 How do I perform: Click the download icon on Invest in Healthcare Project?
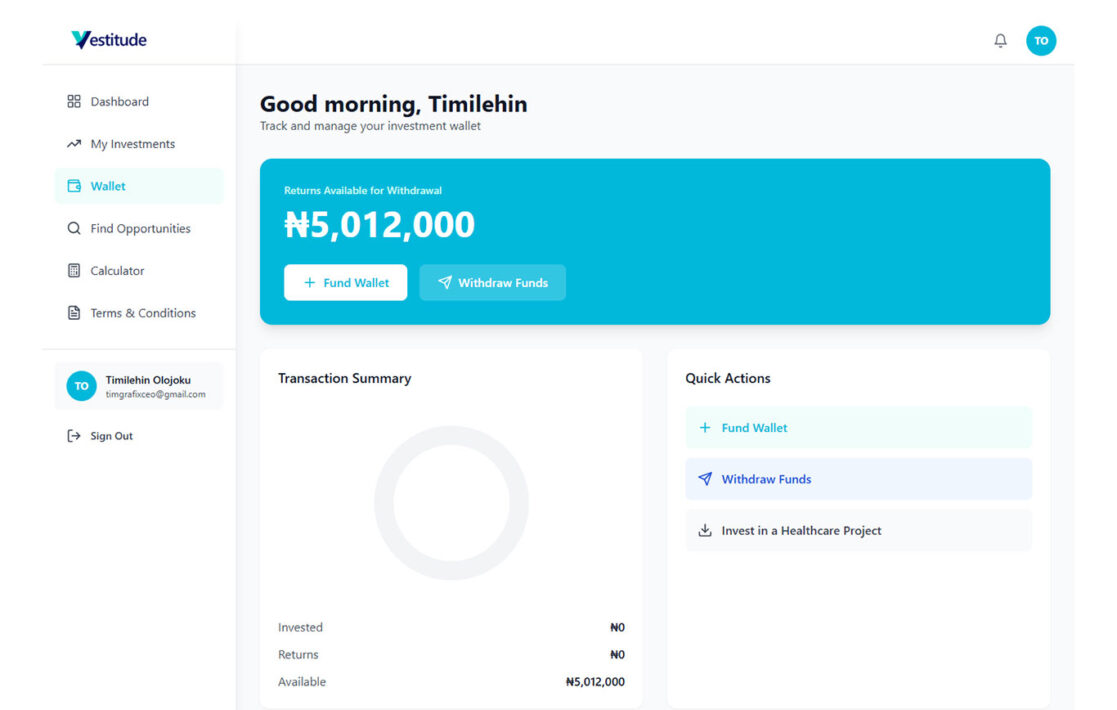coord(704,530)
